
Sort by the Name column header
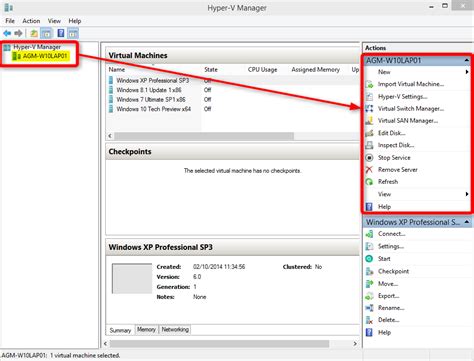(117, 70)
